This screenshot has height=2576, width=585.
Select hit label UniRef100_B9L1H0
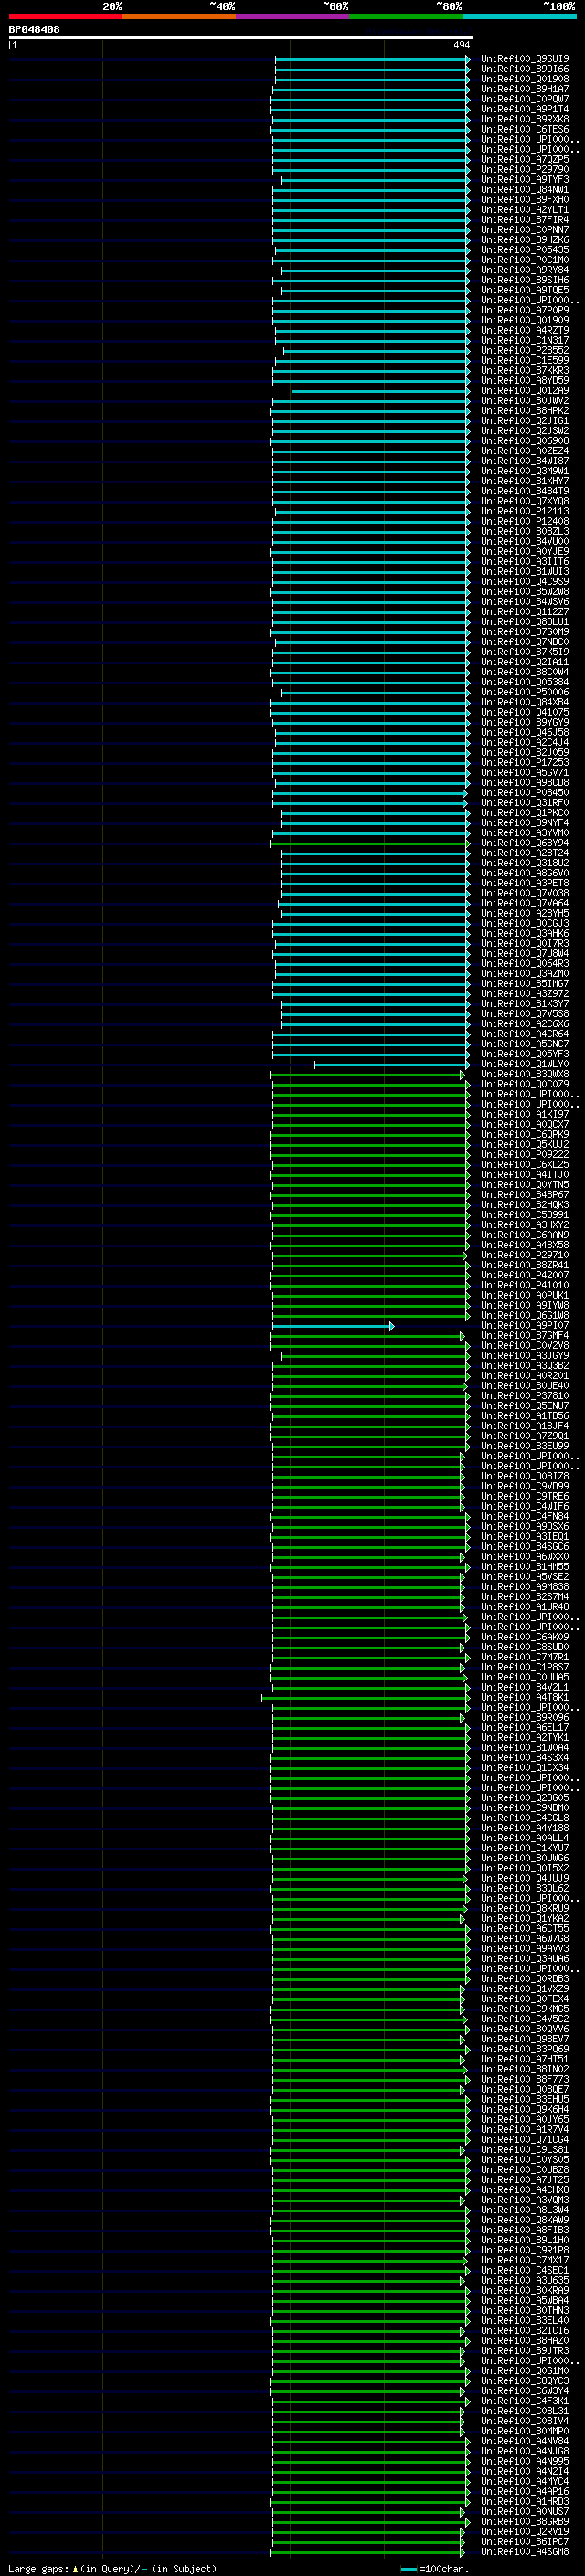525,2241
